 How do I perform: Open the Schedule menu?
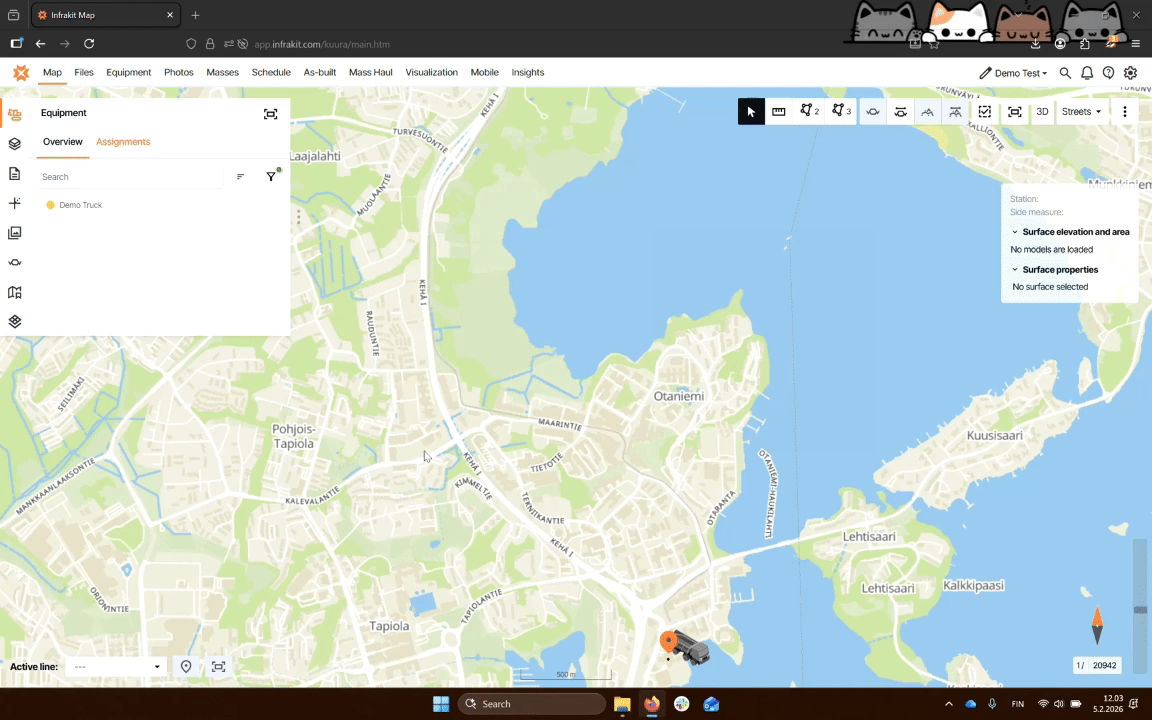(x=271, y=72)
